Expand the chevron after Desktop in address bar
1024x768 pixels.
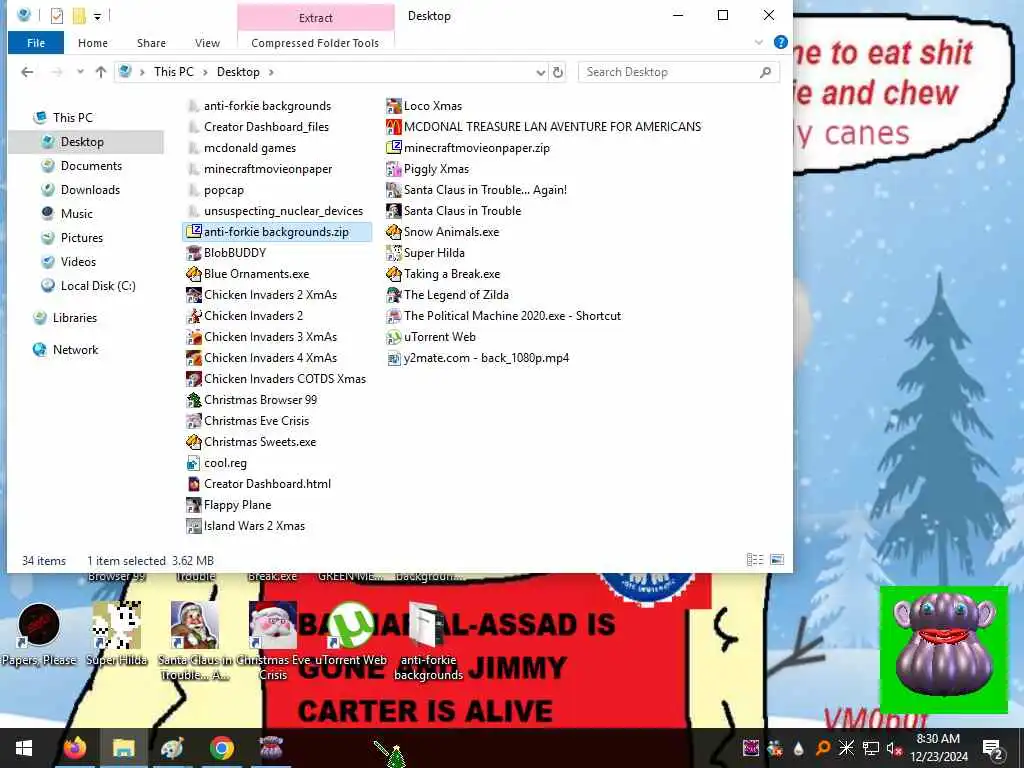pyautogui.click(x=271, y=72)
